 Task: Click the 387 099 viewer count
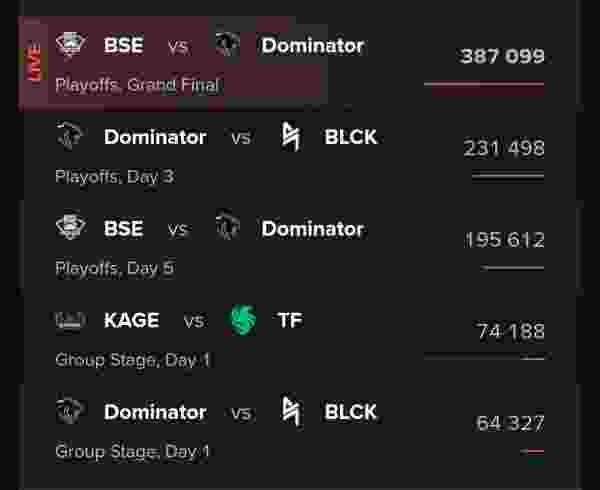tap(502, 56)
